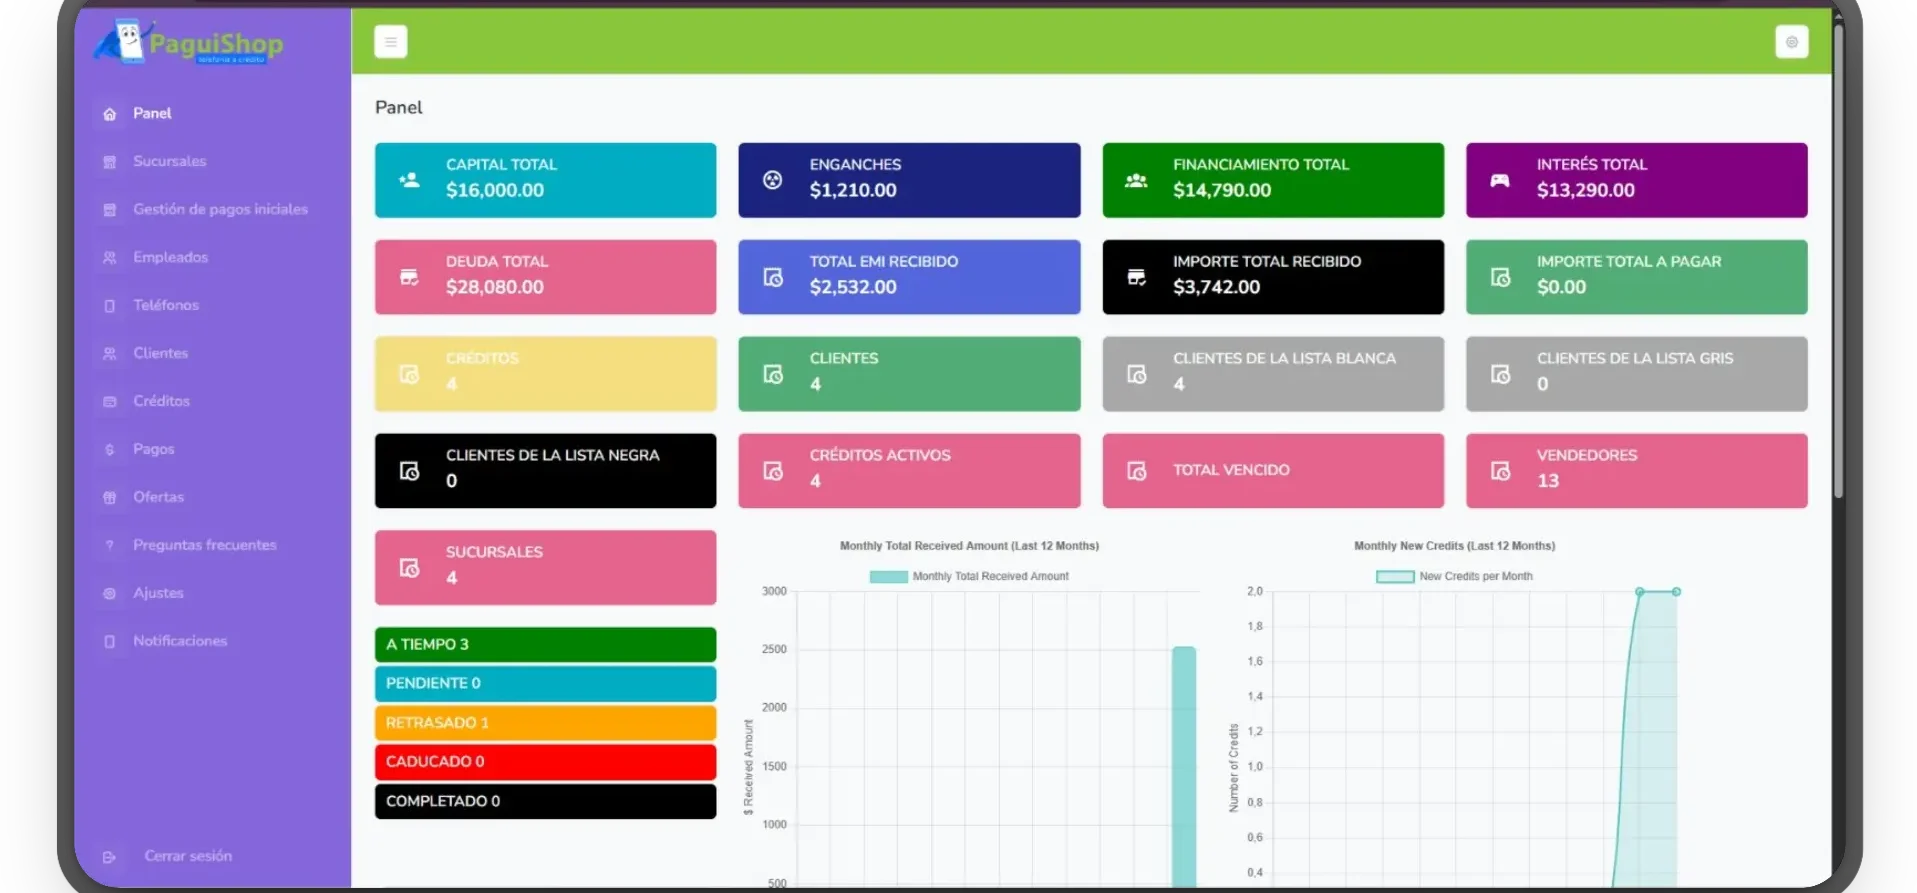1917x893 pixels.
Task: Open Preguntas frecuentes page
Action: tap(204, 545)
